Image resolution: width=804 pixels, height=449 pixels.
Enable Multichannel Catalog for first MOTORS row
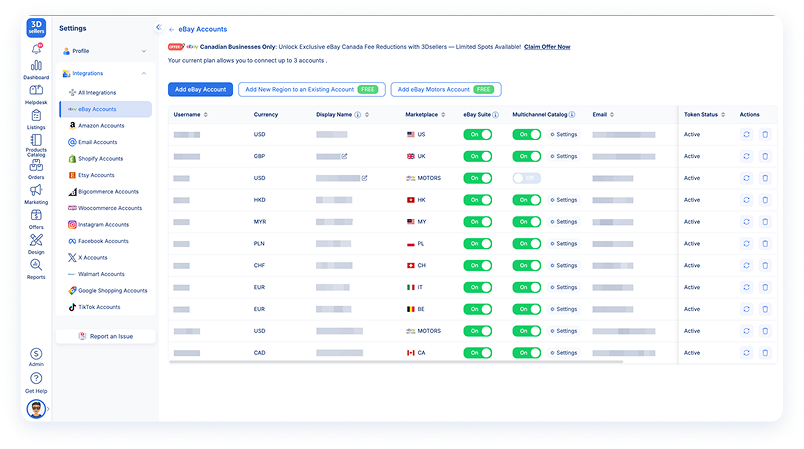coord(527,178)
